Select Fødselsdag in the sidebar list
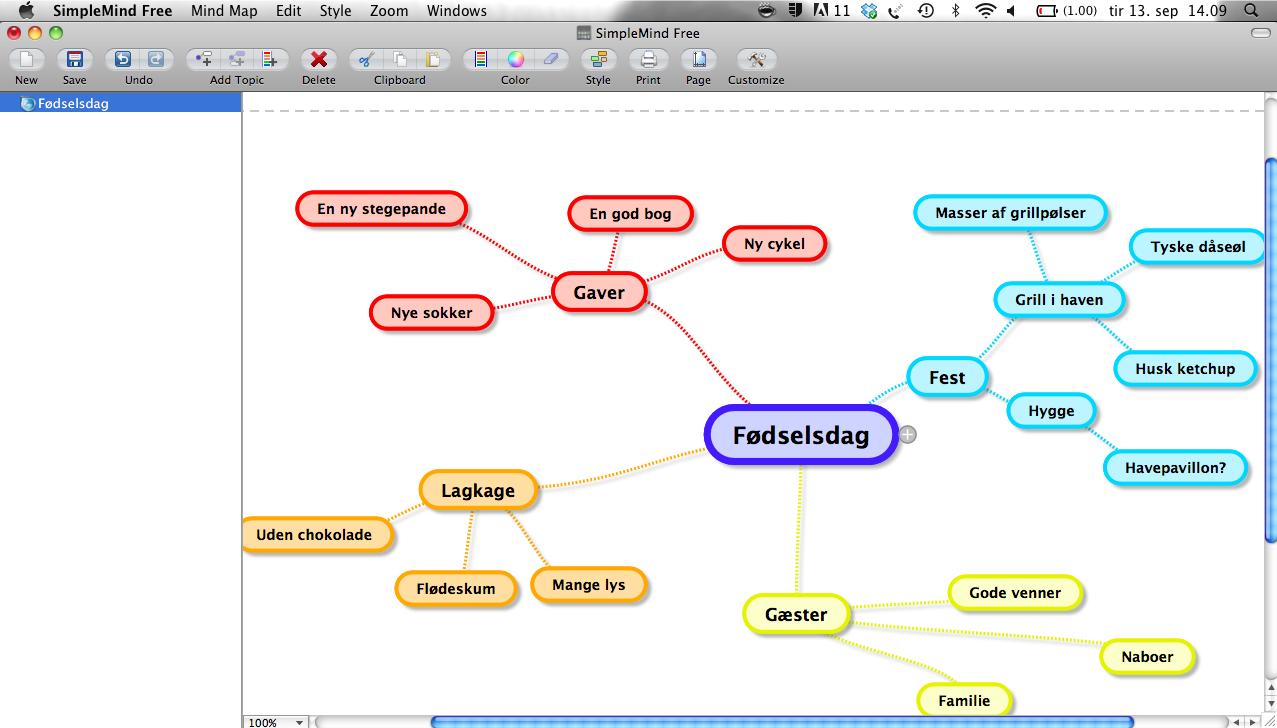Screen dimensions: 1277x728 120,103
